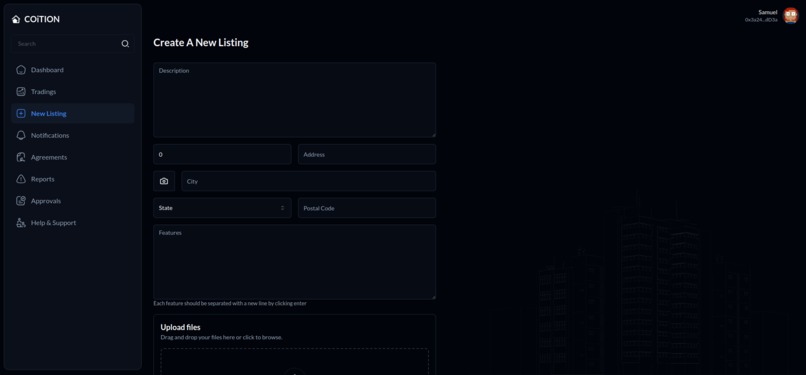The height and width of the screenshot is (375, 806).
Task: Click the Help & Support icon
Action: coord(21,222)
